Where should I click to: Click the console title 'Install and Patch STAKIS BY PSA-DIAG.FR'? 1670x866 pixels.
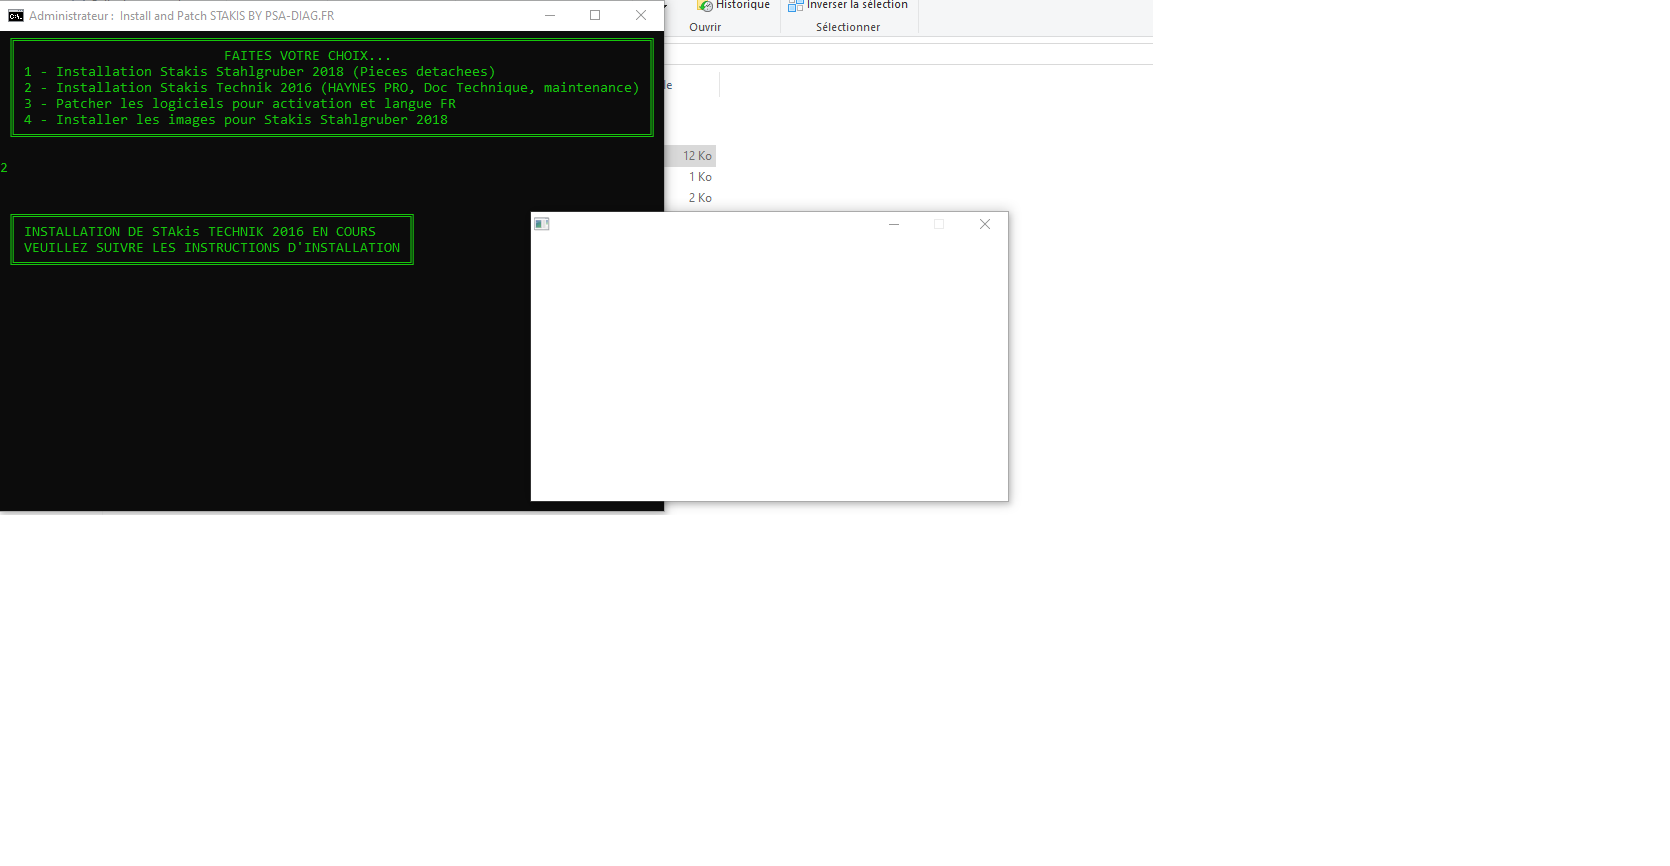point(227,16)
